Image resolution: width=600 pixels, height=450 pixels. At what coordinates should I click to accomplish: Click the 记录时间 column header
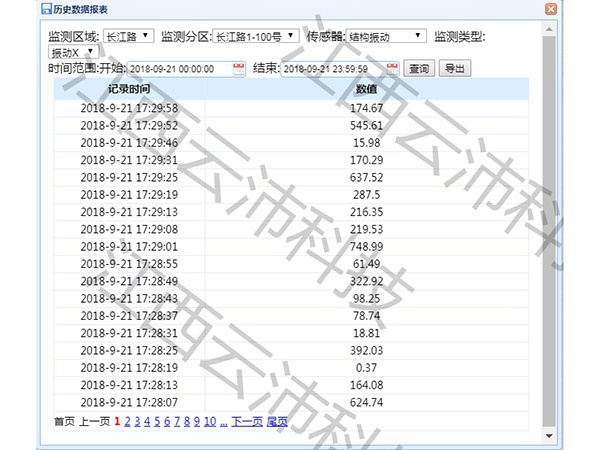click(129, 89)
